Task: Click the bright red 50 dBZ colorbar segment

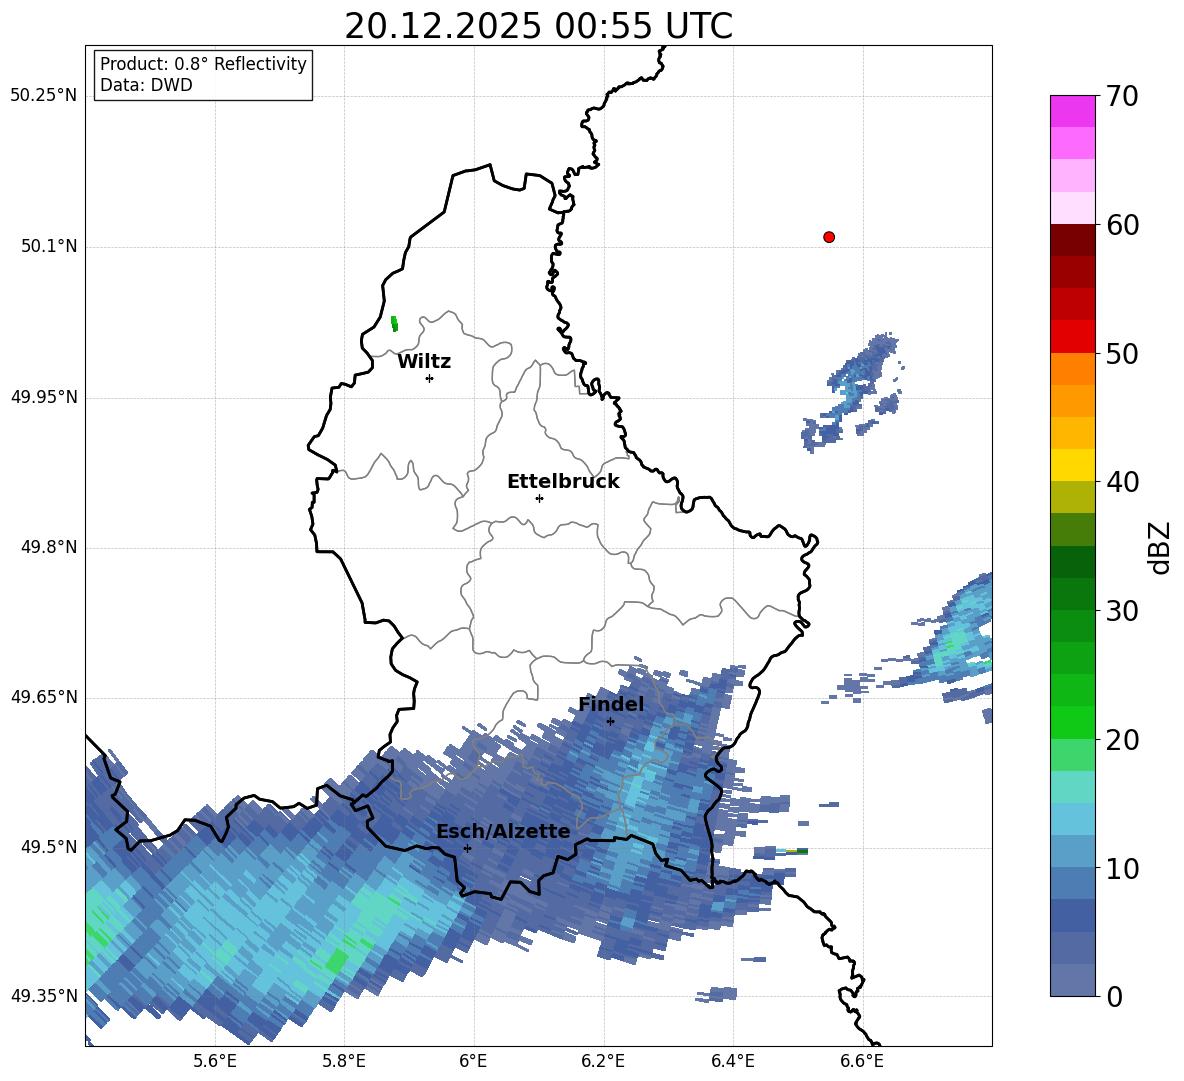Action: click(1072, 337)
